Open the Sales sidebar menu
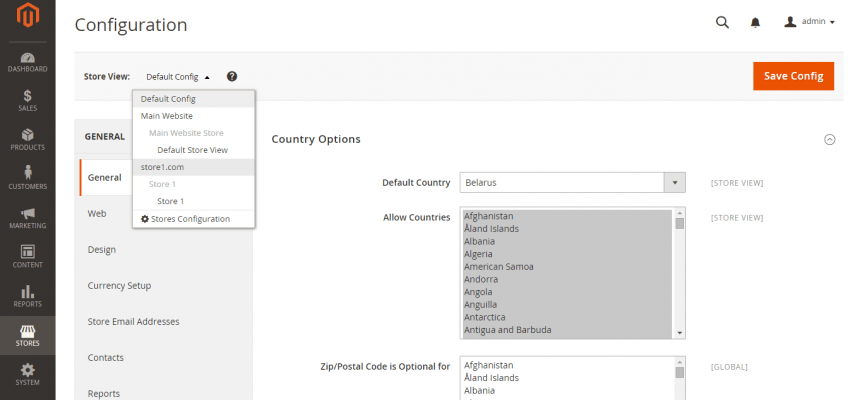The width and height of the screenshot is (850, 400). coord(28,101)
